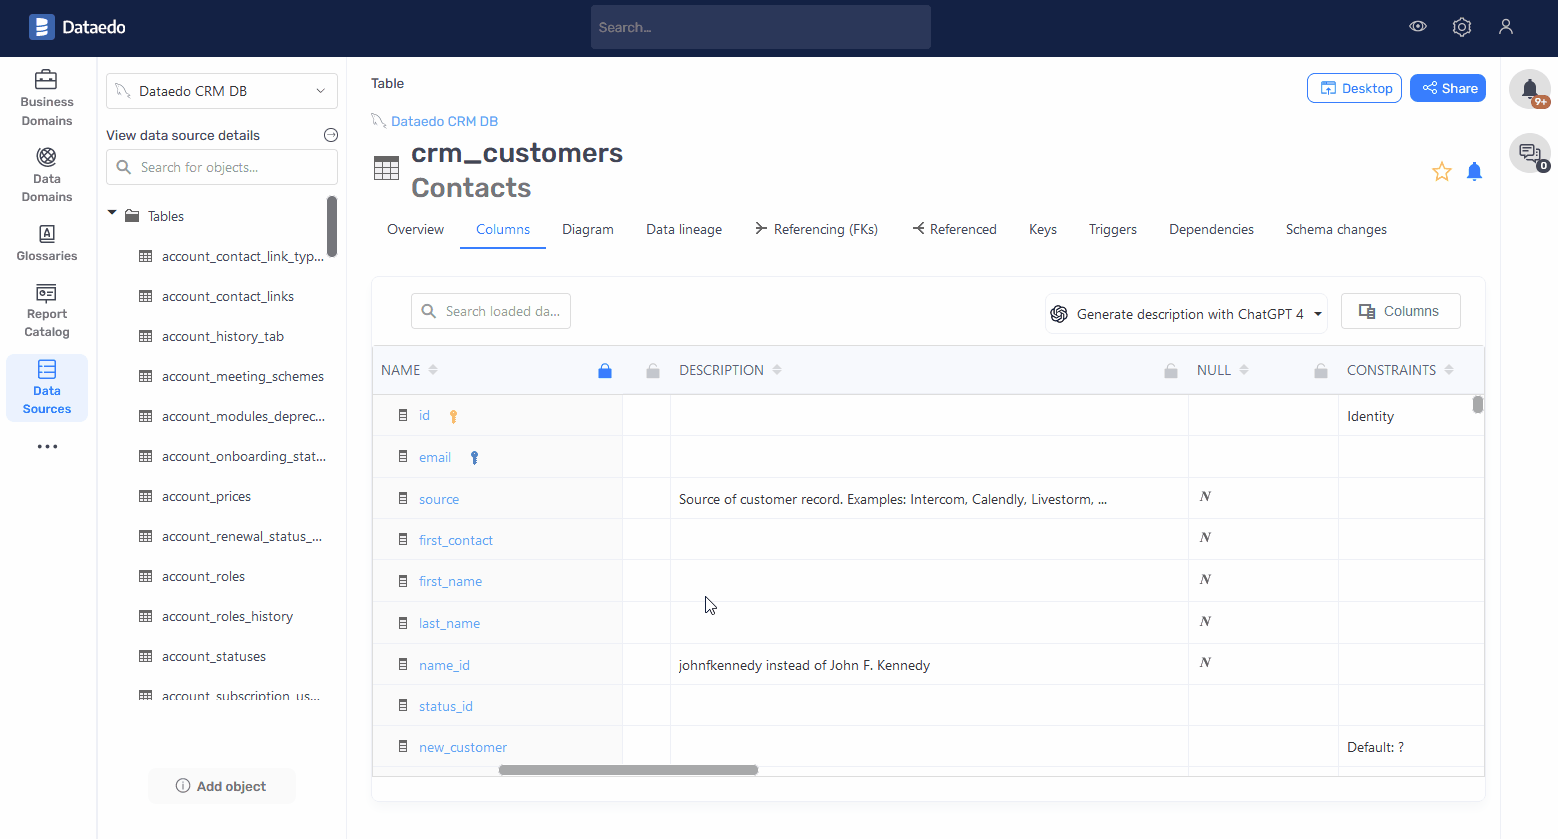Toggle the blue bell follow icon
The width and height of the screenshot is (1558, 839).
tap(1474, 172)
